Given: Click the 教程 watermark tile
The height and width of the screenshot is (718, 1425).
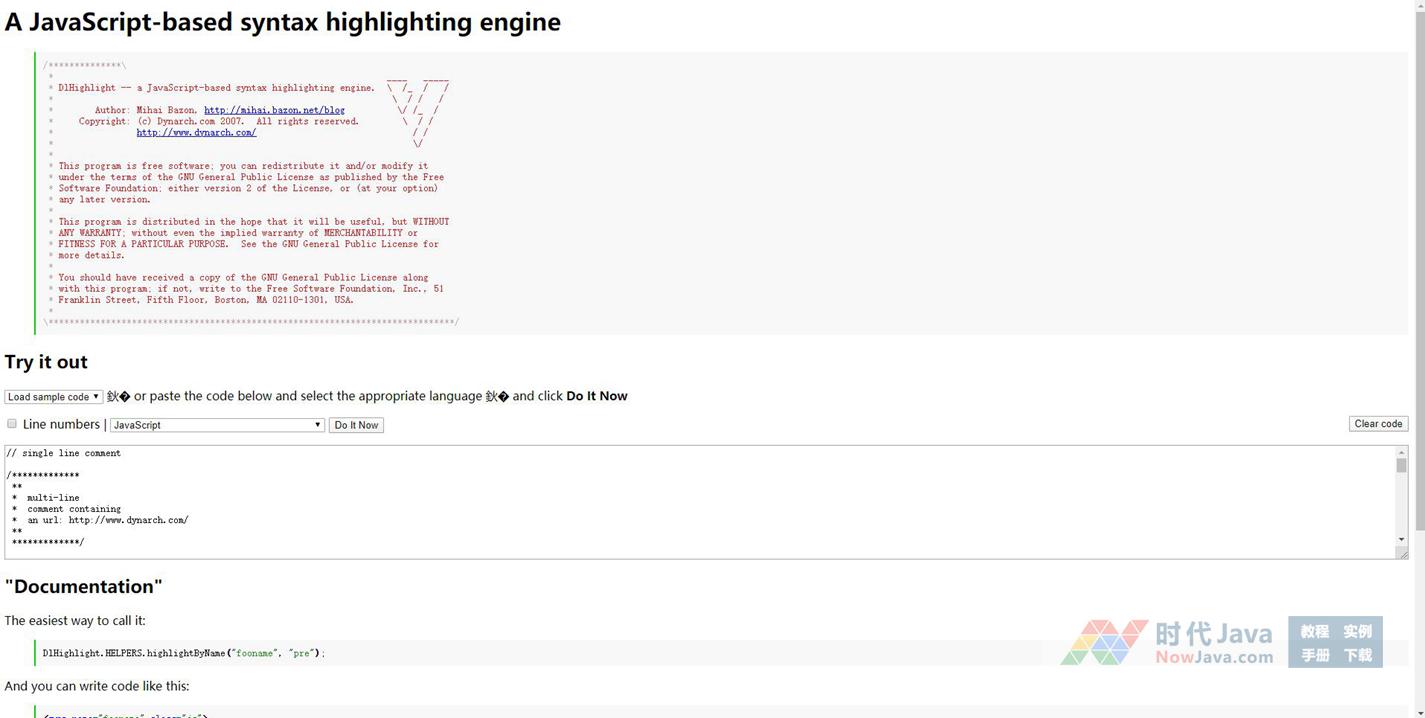Looking at the screenshot, I should pyautogui.click(x=1314, y=631).
